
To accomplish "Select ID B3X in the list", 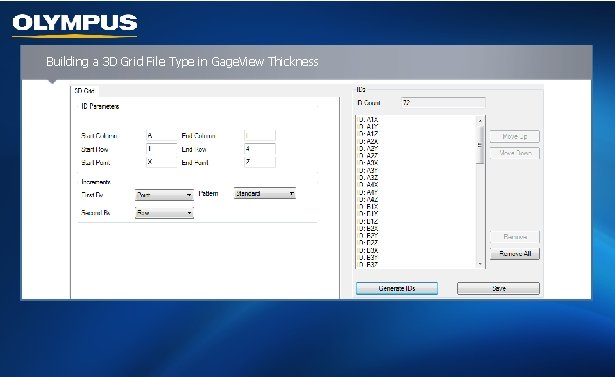I will (x=368, y=250).
